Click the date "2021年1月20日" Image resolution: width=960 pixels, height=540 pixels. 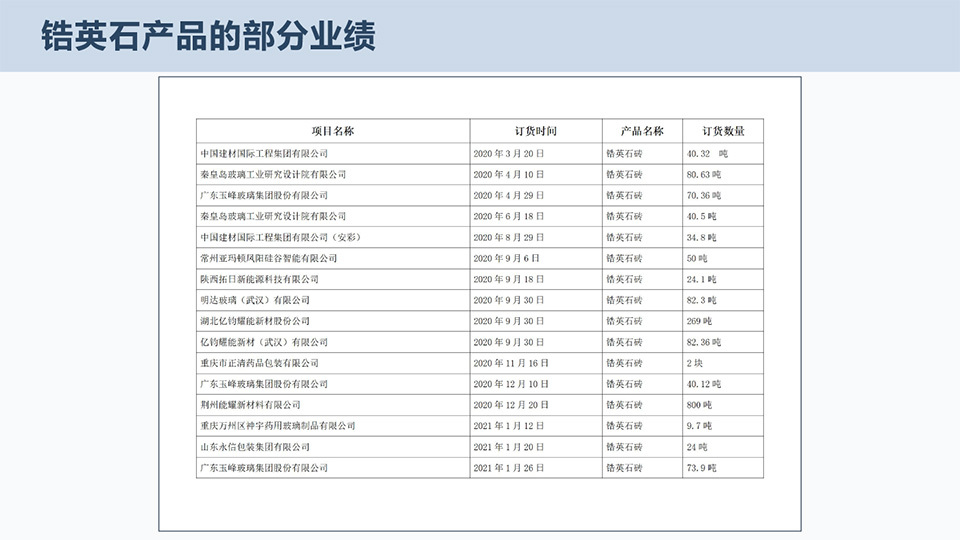(509, 447)
